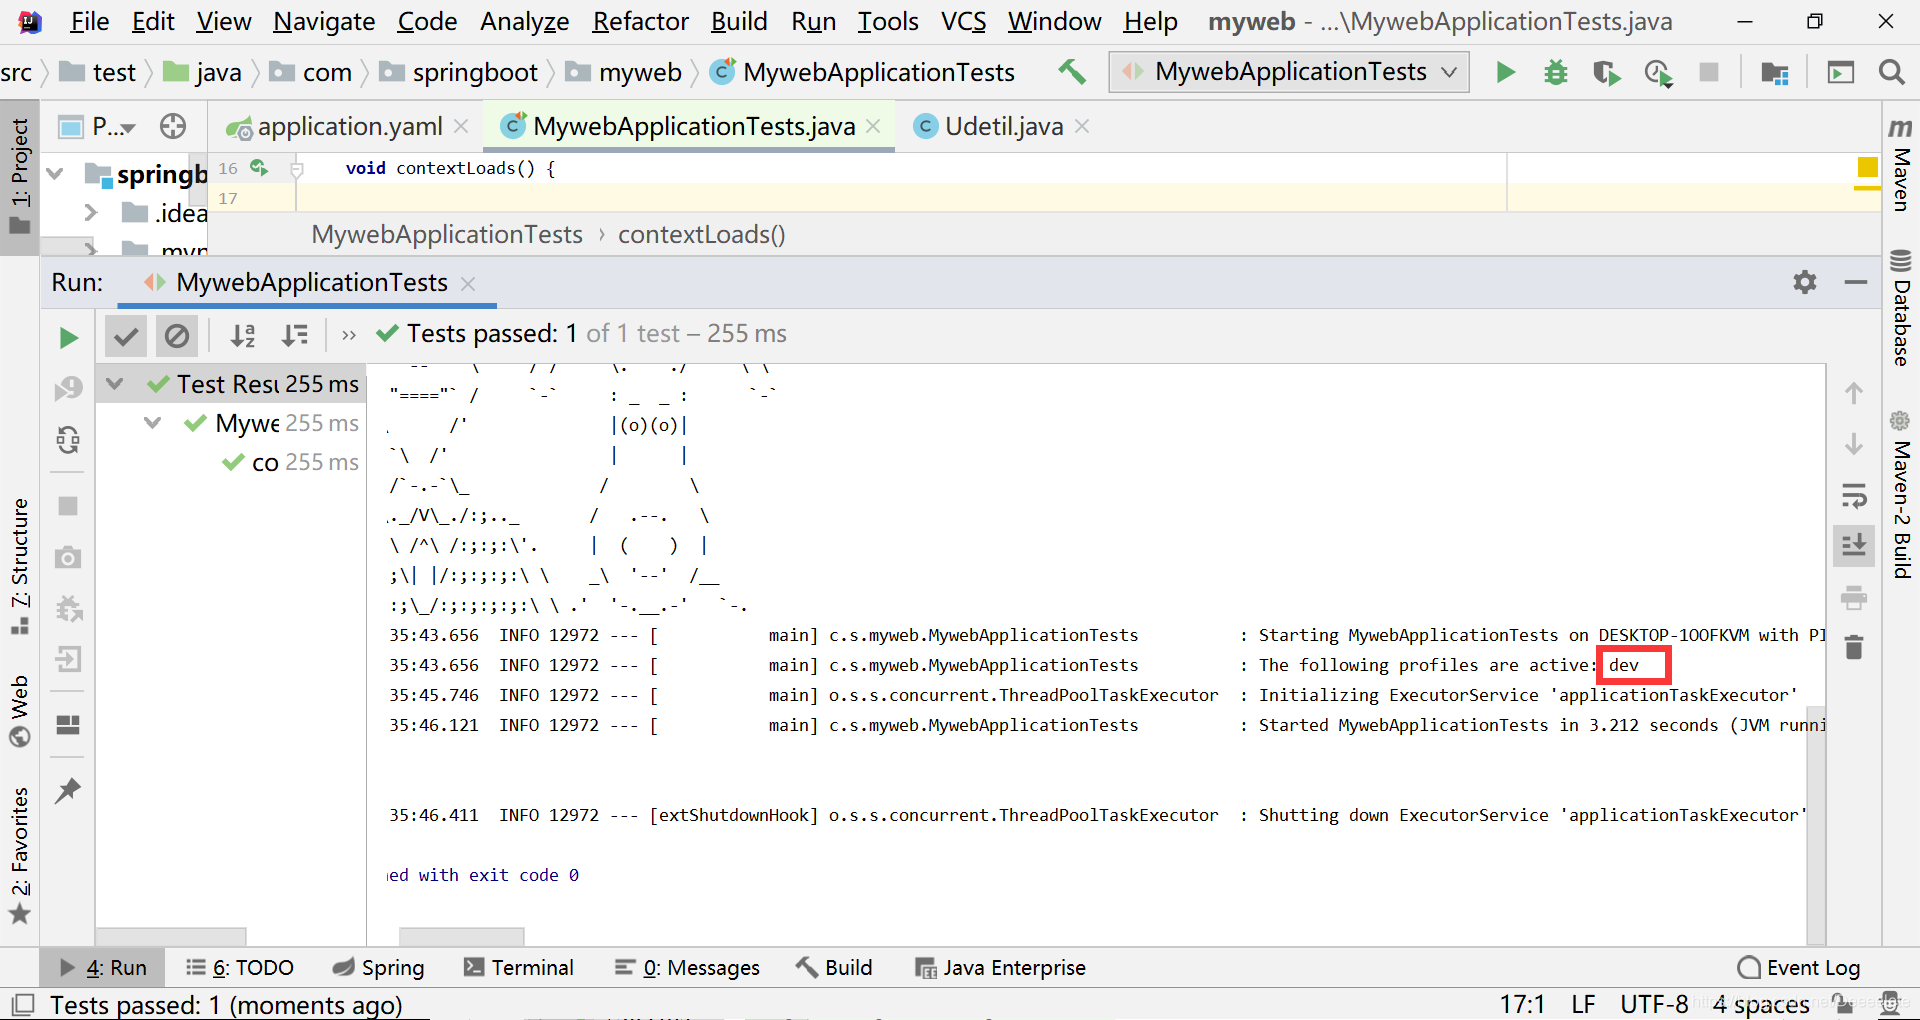Expand hidden test toolbar actions chevrons

(x=348, y=336)
